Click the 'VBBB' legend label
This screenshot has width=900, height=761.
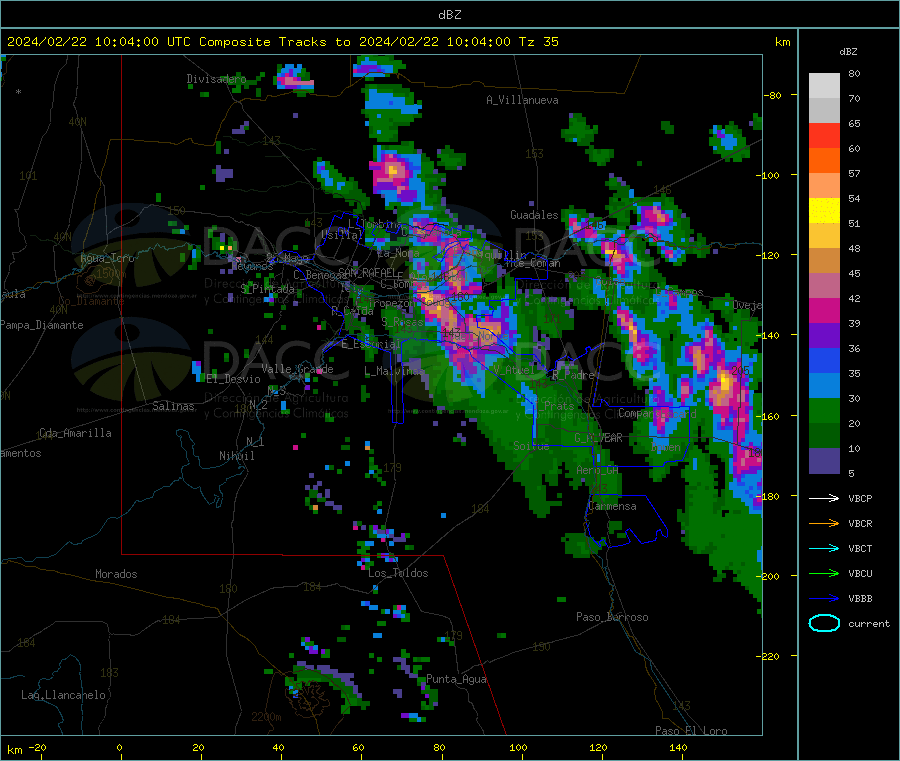pos(860,599)
